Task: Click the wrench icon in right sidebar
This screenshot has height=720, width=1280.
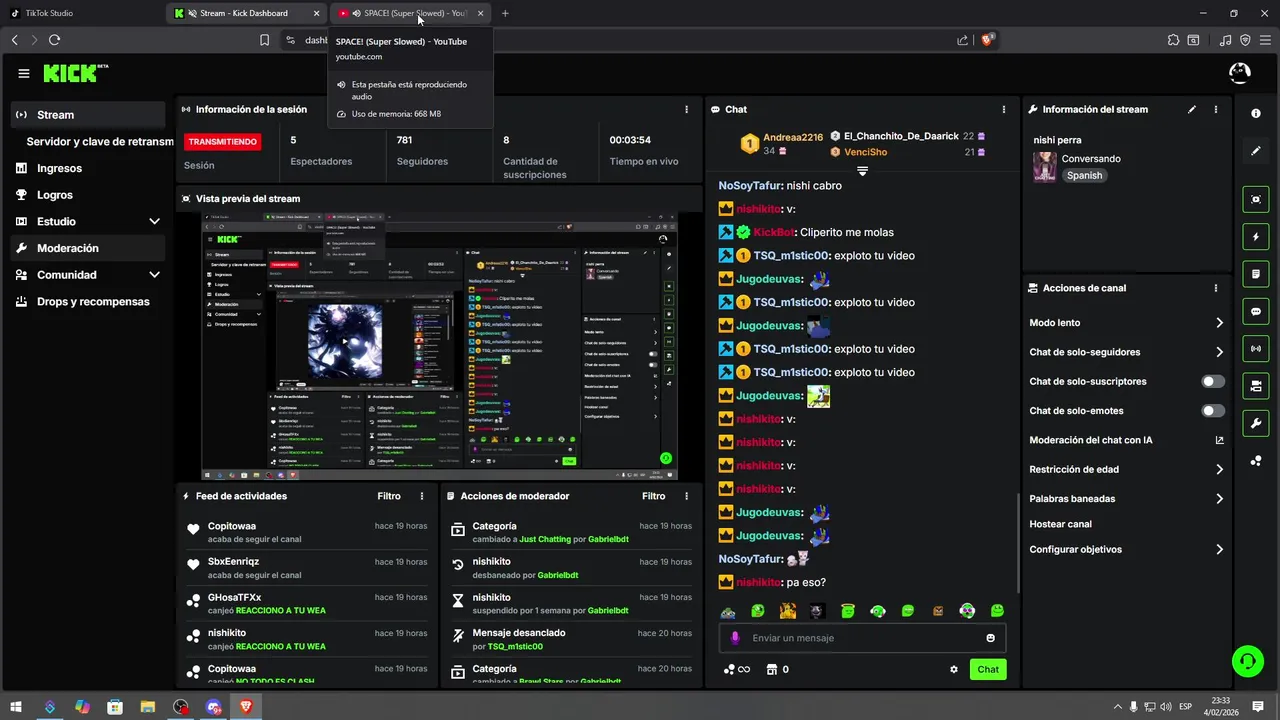Action: coord(1256,423)
